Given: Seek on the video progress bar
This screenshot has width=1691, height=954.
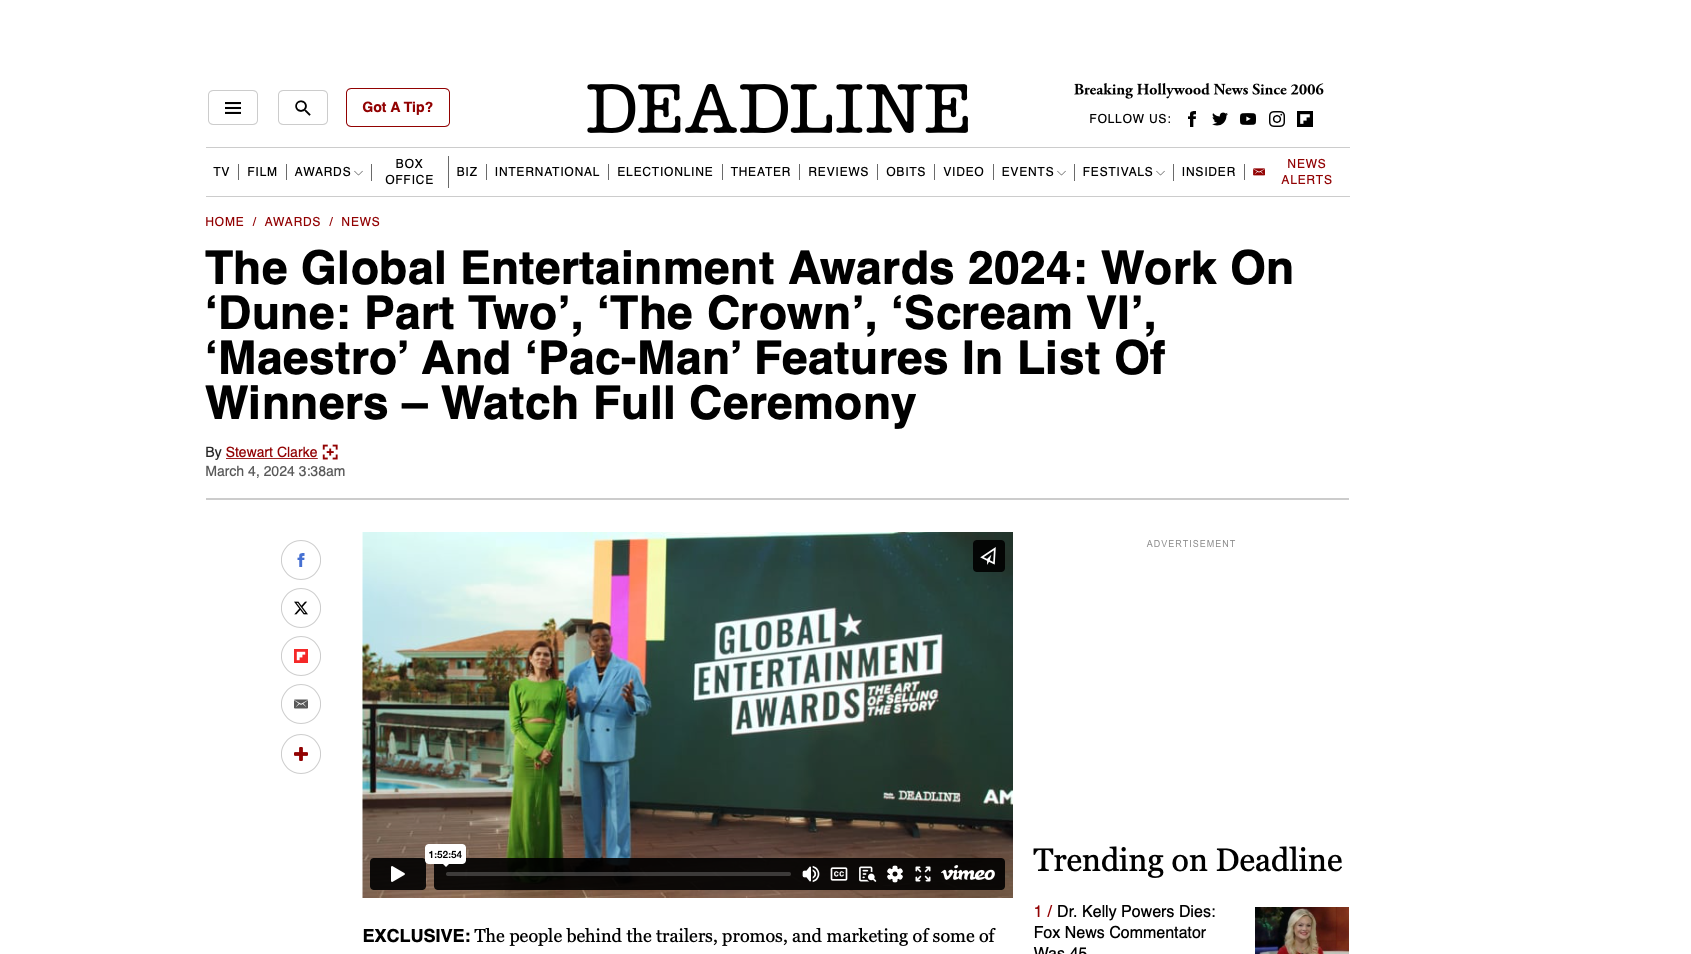Looking at the screenshot, I should pos(618,874).
